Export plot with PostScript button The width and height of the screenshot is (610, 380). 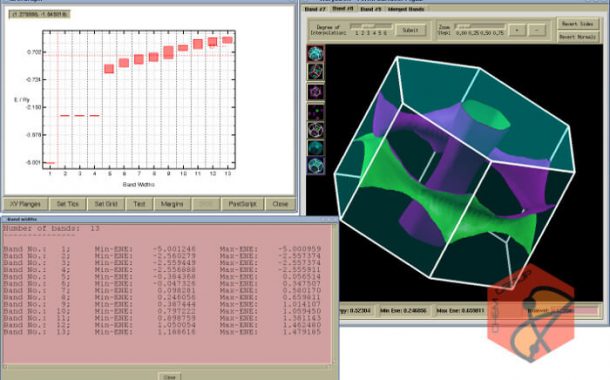pyautogui.click(x=242, y=204)
